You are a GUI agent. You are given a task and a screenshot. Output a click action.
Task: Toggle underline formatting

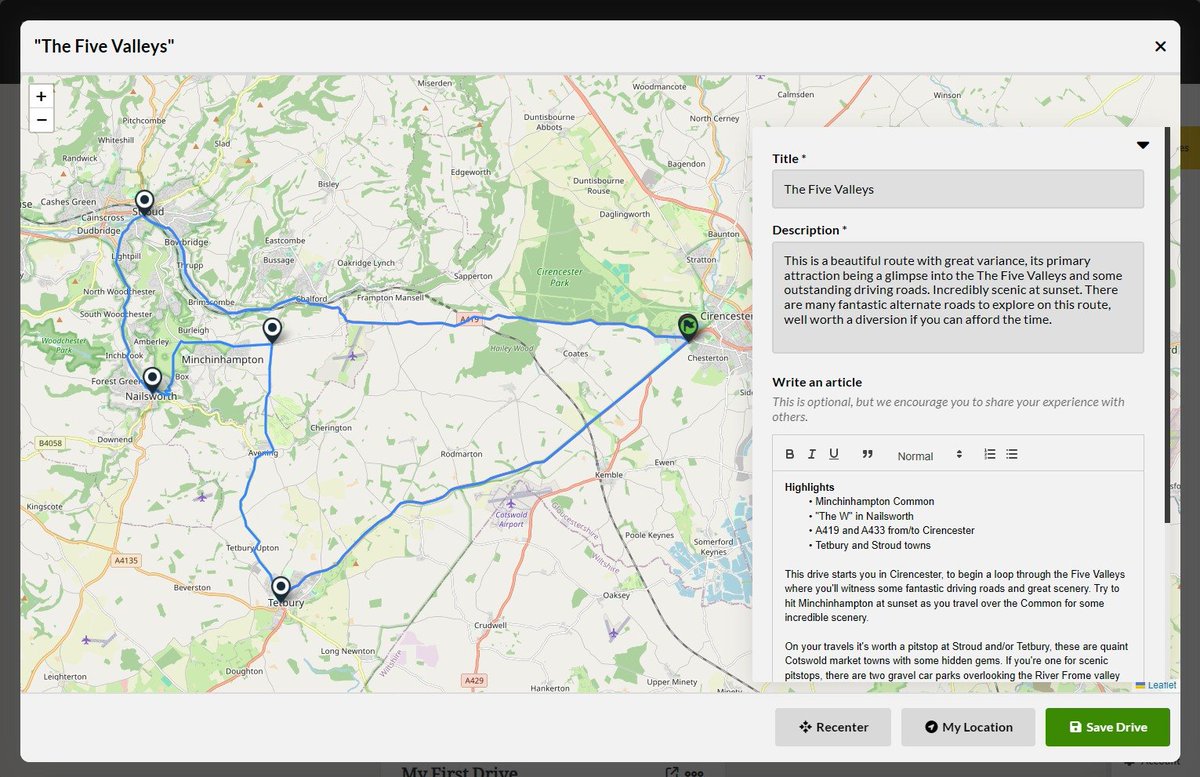(834, 454)
